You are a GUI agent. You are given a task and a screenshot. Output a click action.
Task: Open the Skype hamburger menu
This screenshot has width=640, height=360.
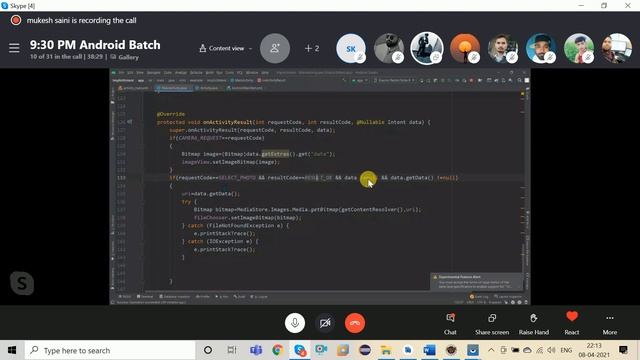pos(14,48)
